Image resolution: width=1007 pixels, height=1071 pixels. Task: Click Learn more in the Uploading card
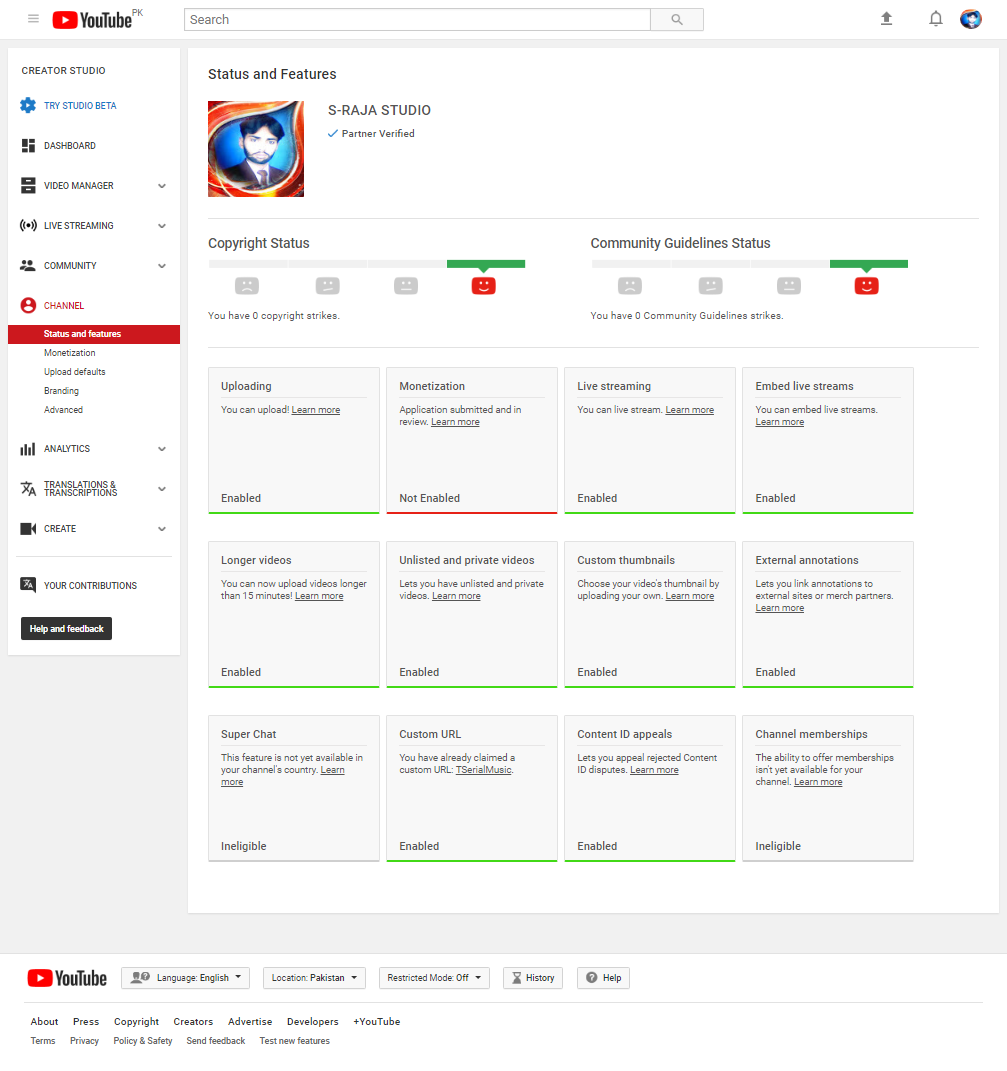pos(316,410)
